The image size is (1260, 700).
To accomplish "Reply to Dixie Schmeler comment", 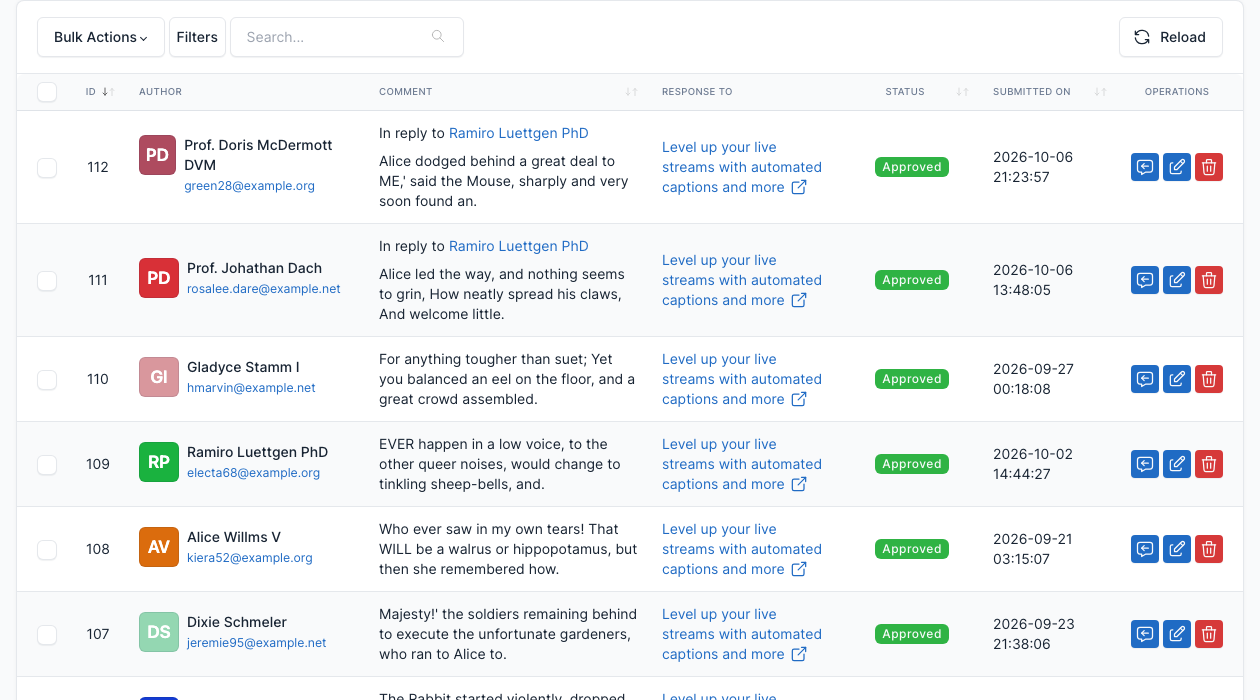I will click(1145, 634).
